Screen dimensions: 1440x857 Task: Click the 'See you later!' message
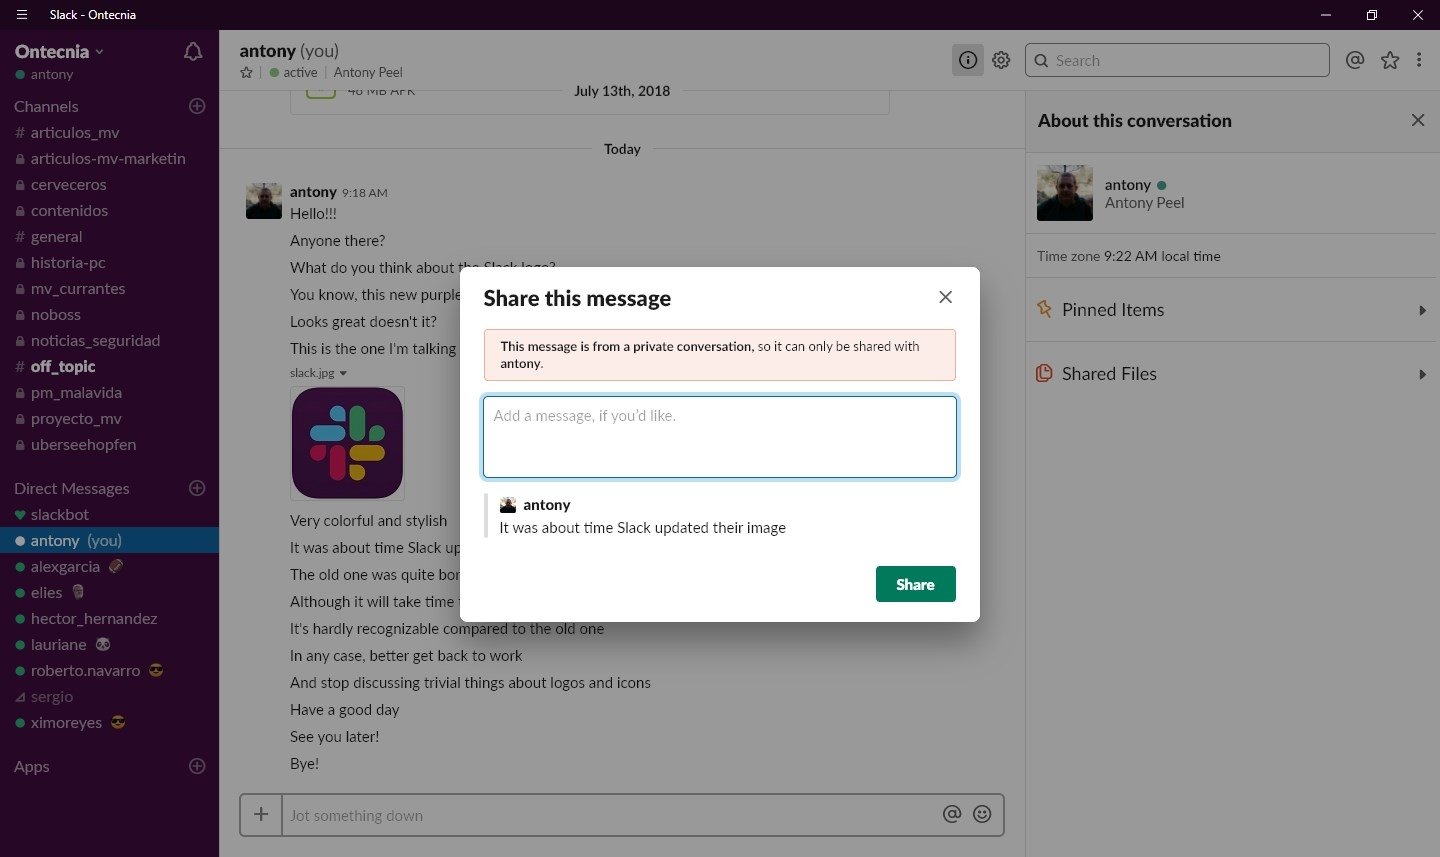(334, 737)
